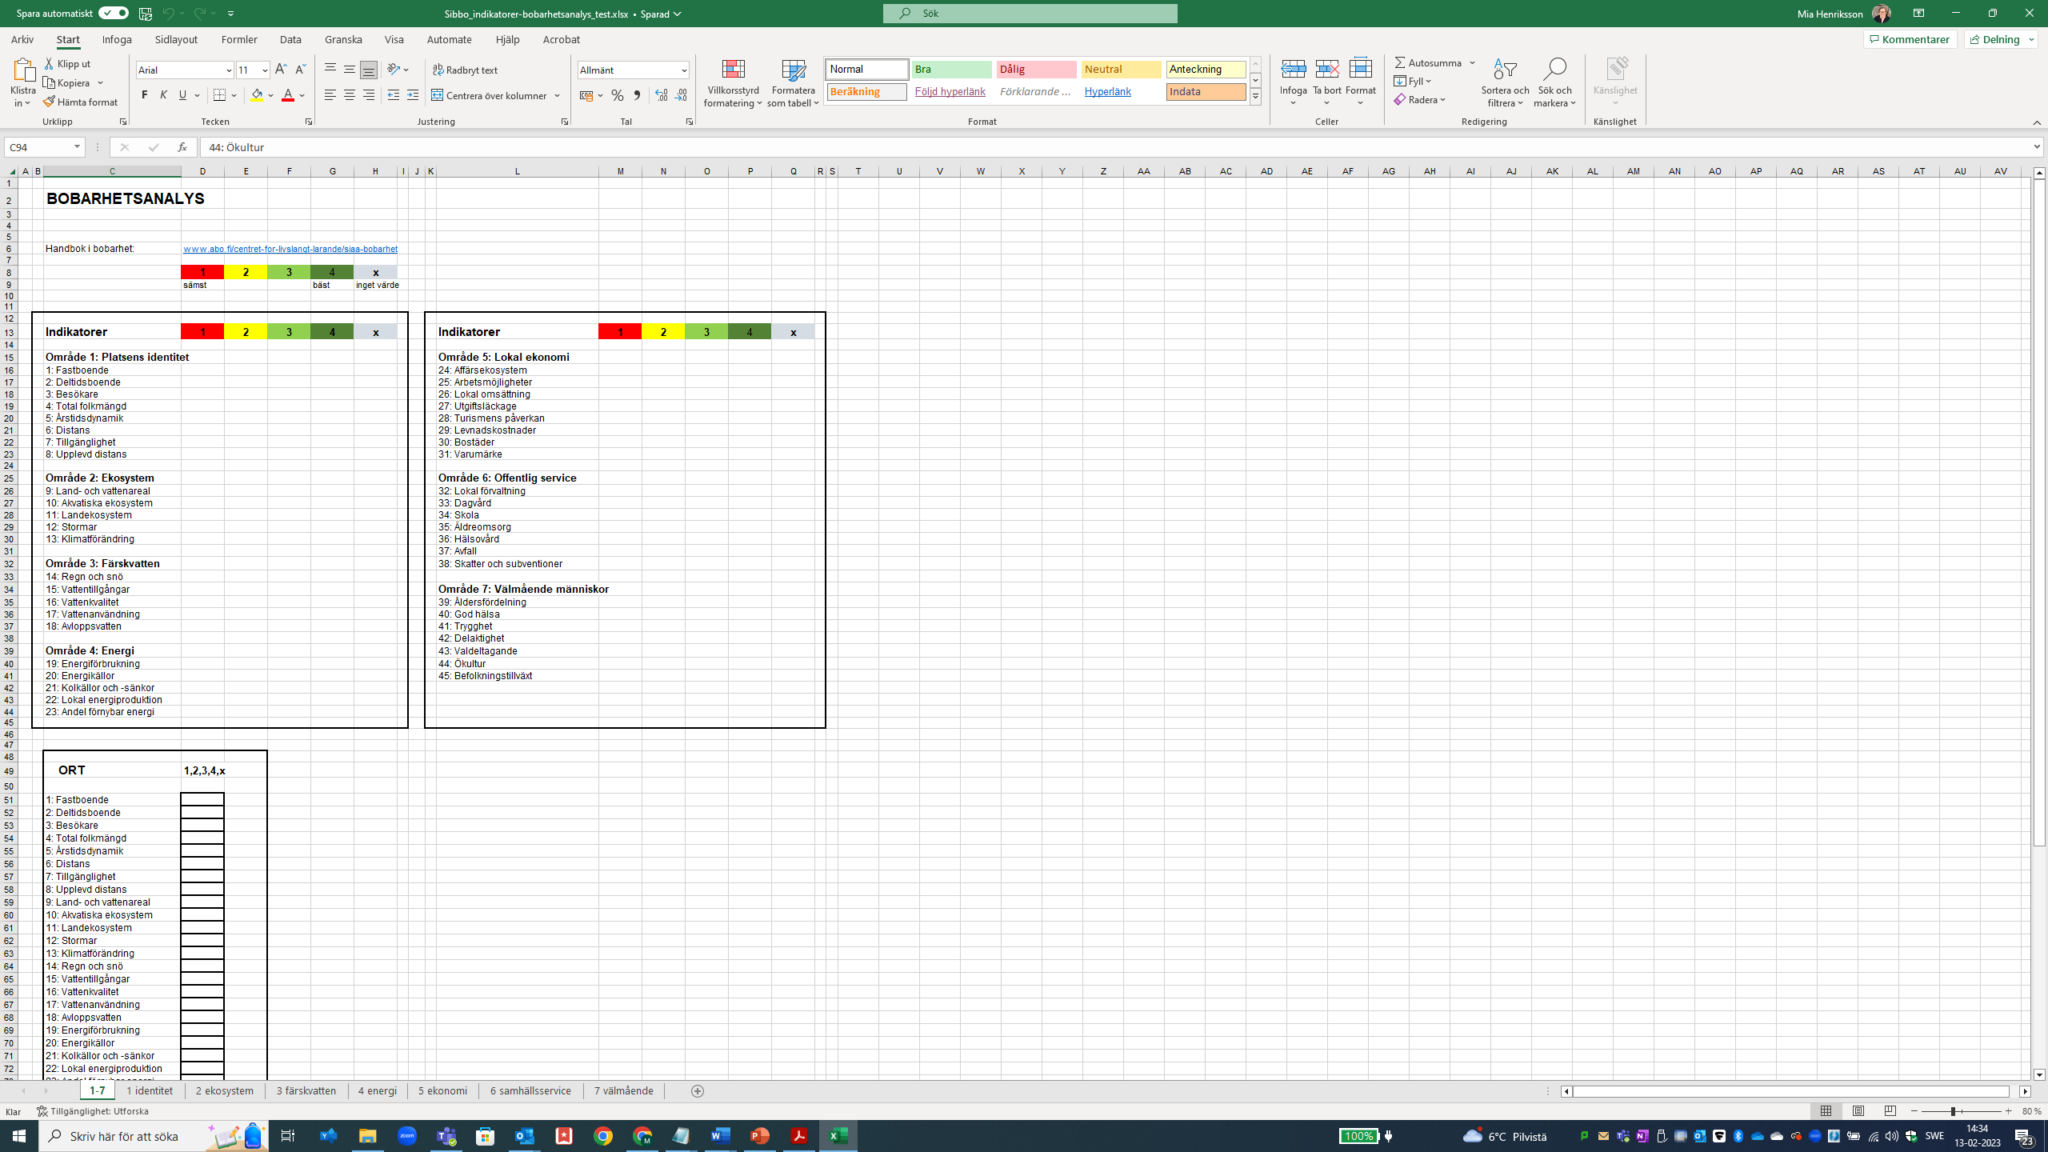Open the Fyll dropdown
Viewport: 2048px width, 1152px height.
(1412, 81)
